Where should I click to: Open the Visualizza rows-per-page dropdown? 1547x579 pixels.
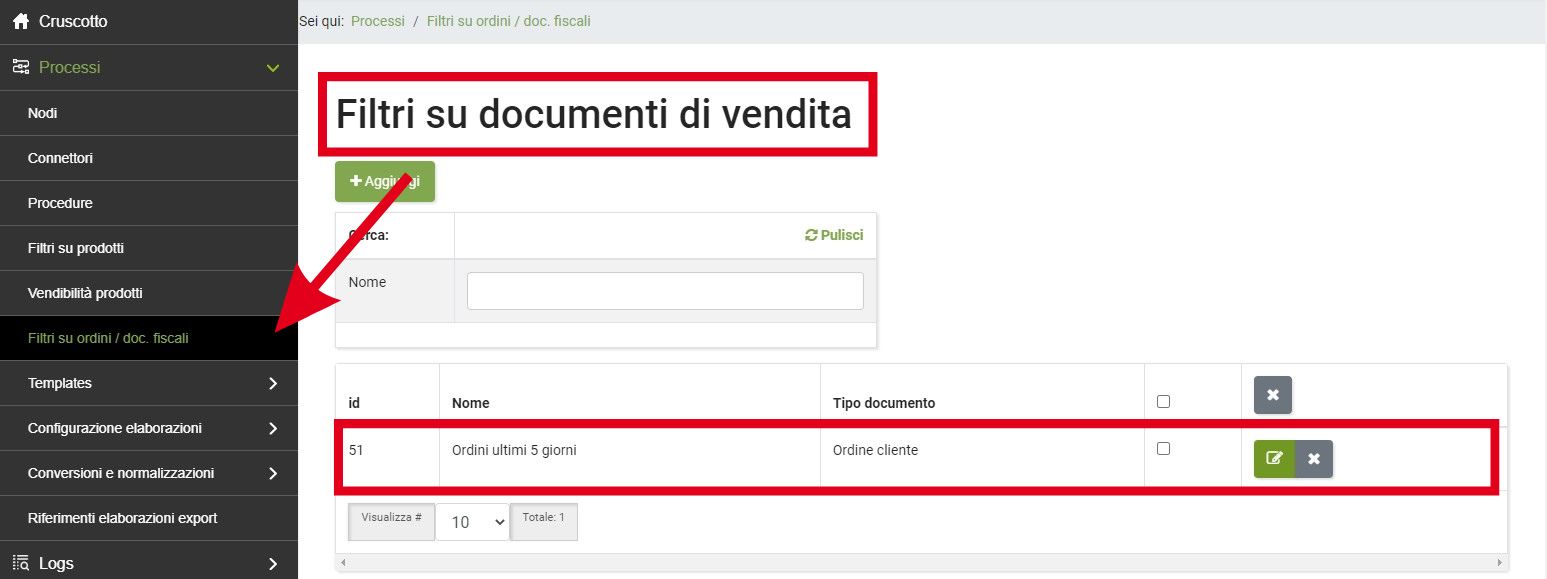[x=472, y=522]
